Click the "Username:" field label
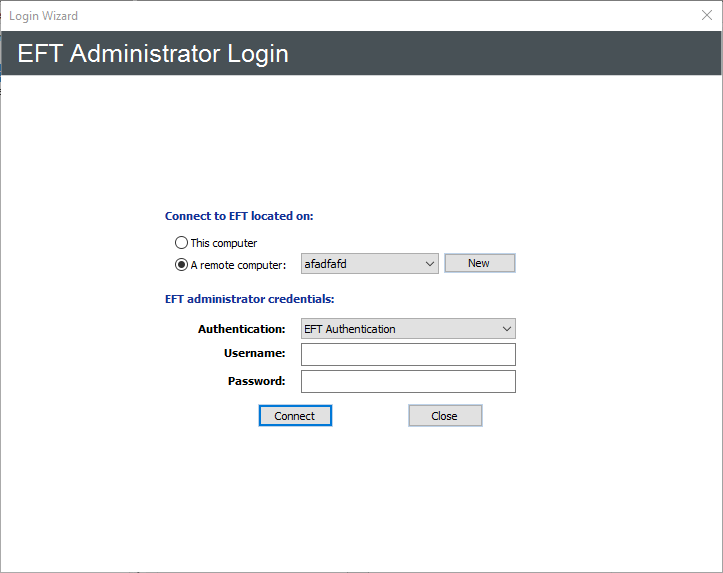723x573 pixels. pos(255,354)
